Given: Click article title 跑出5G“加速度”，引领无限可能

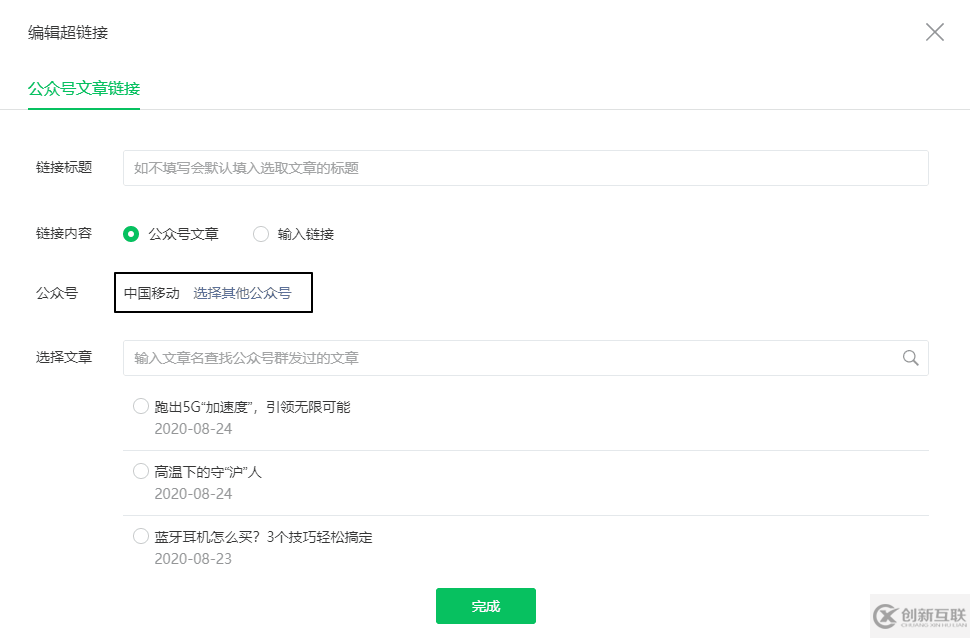Looking at the screenshot, I should coord(252,407).
